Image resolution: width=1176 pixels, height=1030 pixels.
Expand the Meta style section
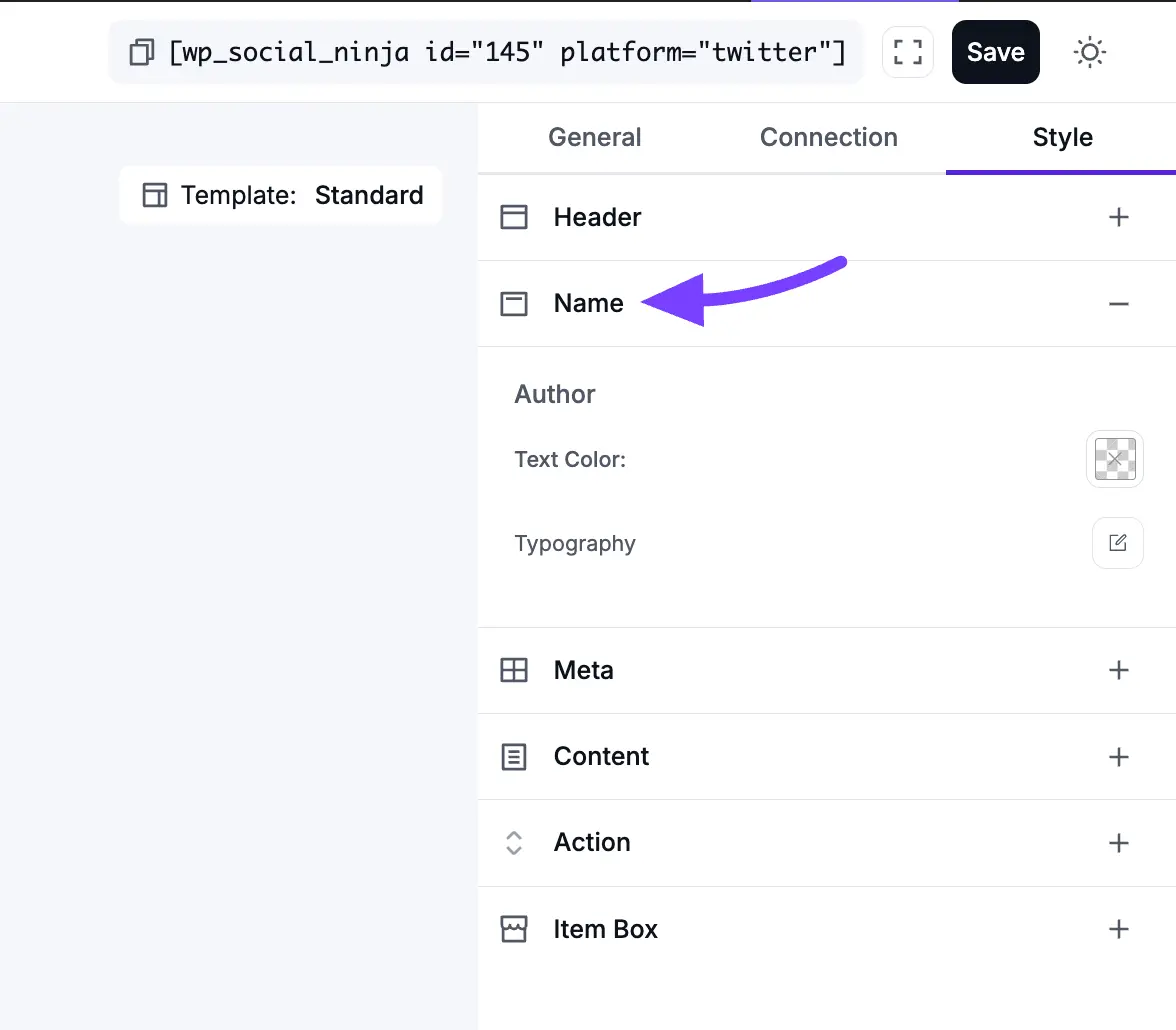click(x=1119, y=670)
